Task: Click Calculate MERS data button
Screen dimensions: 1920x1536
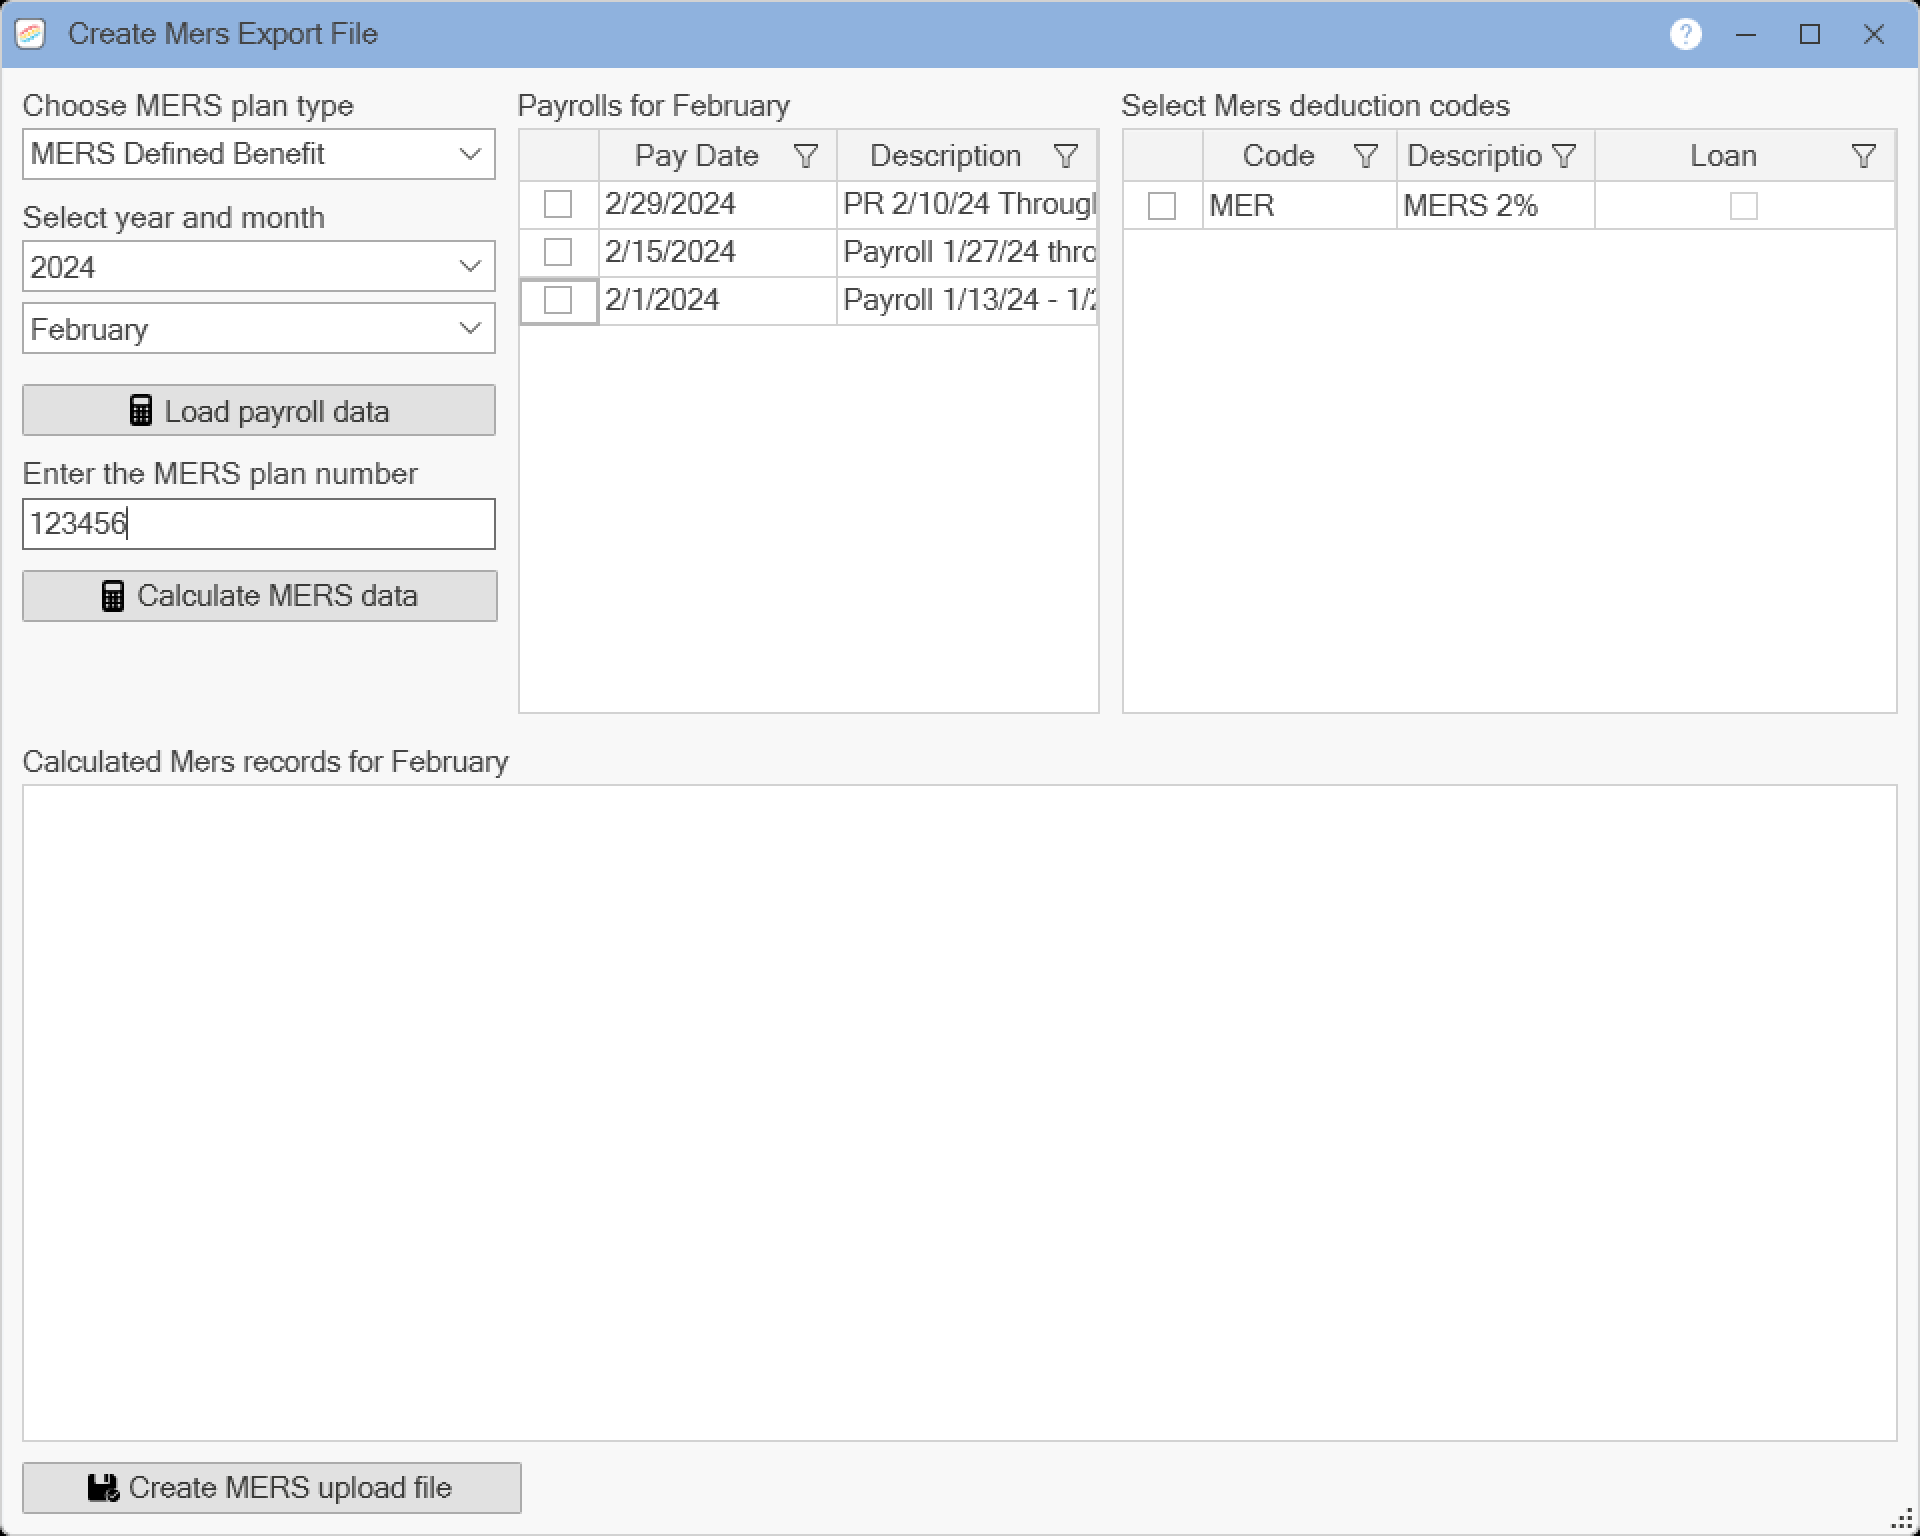Action: click(260, 596)
